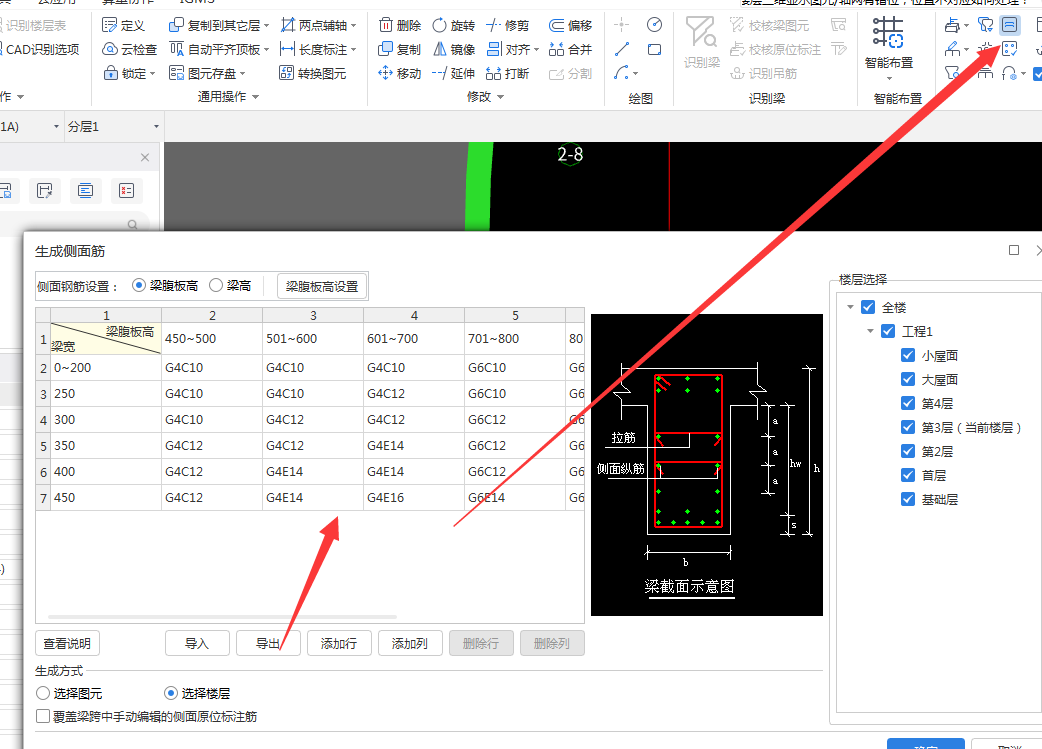Select the 移动 move tool

(x=399, y=73)
